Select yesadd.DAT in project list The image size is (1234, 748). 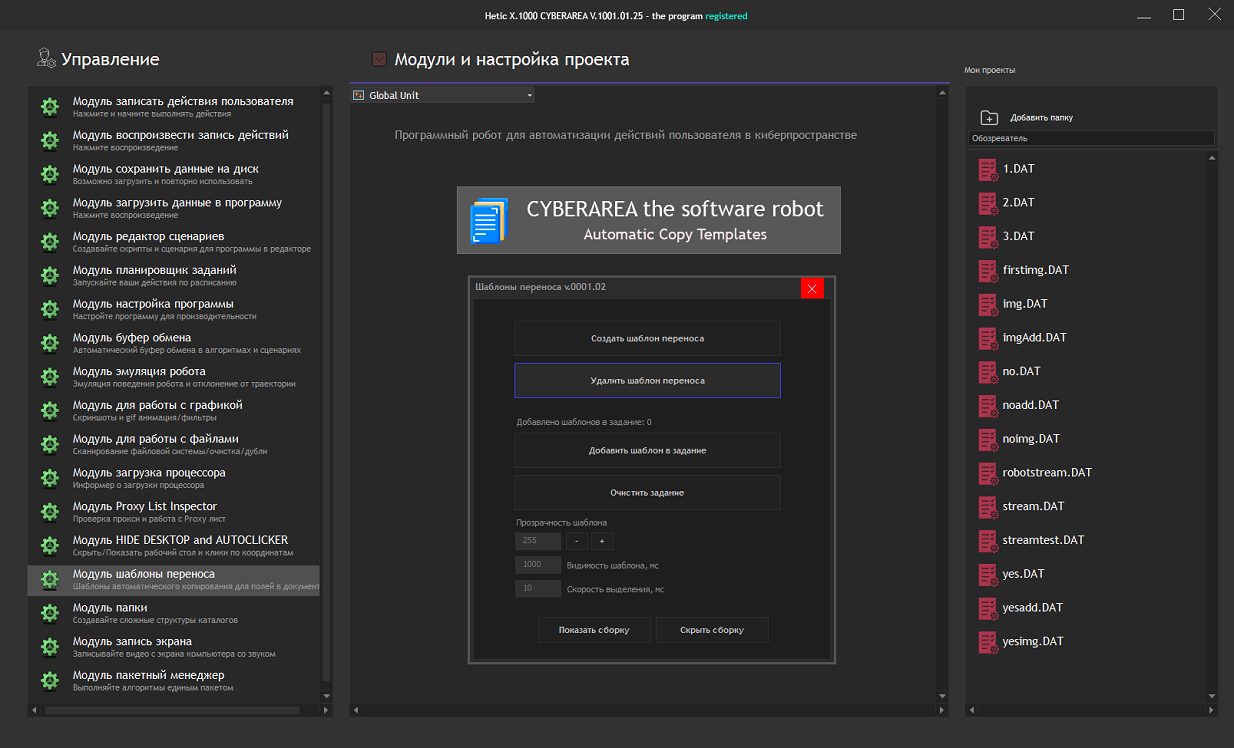pos(1032,608)
